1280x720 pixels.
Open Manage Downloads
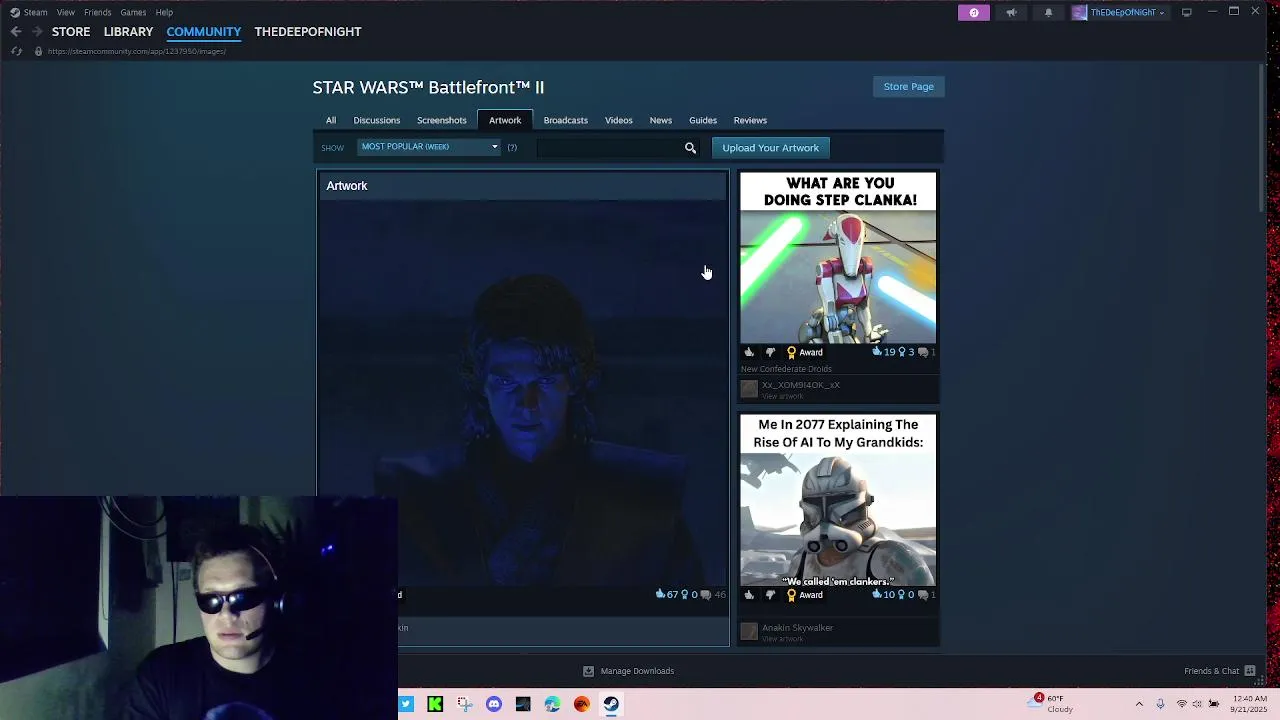628,671
